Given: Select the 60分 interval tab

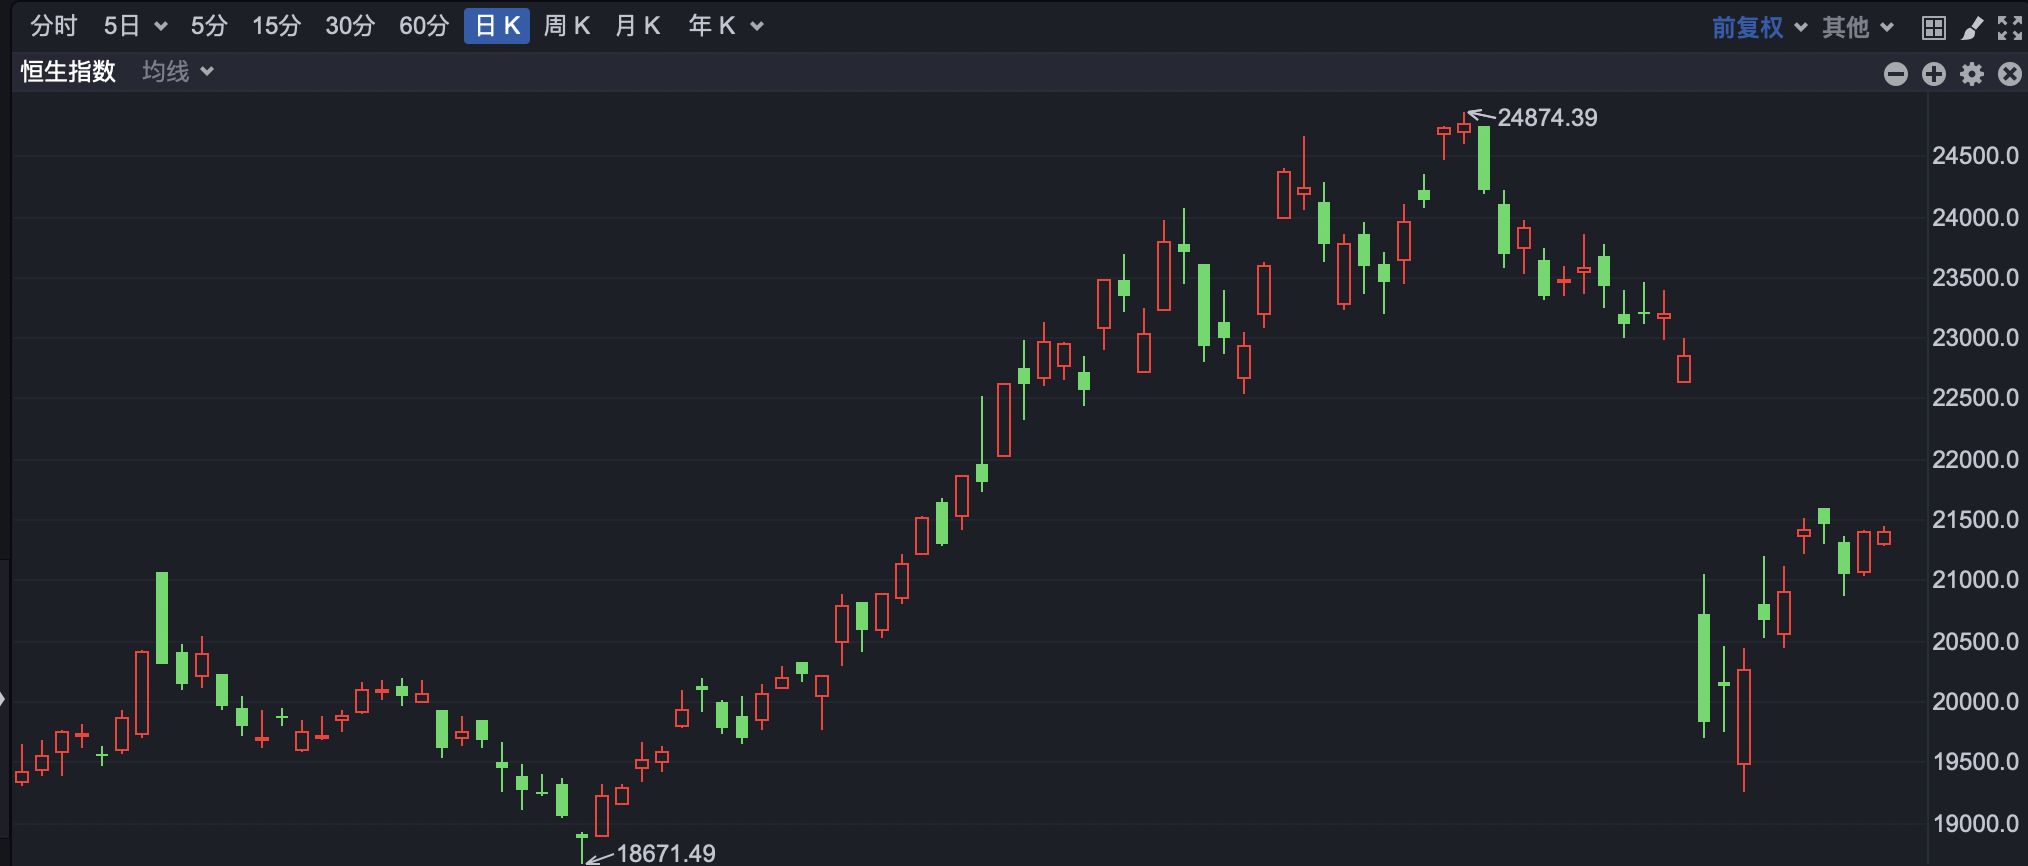Looking at the screenshot, I should click(x=424, y=26).
